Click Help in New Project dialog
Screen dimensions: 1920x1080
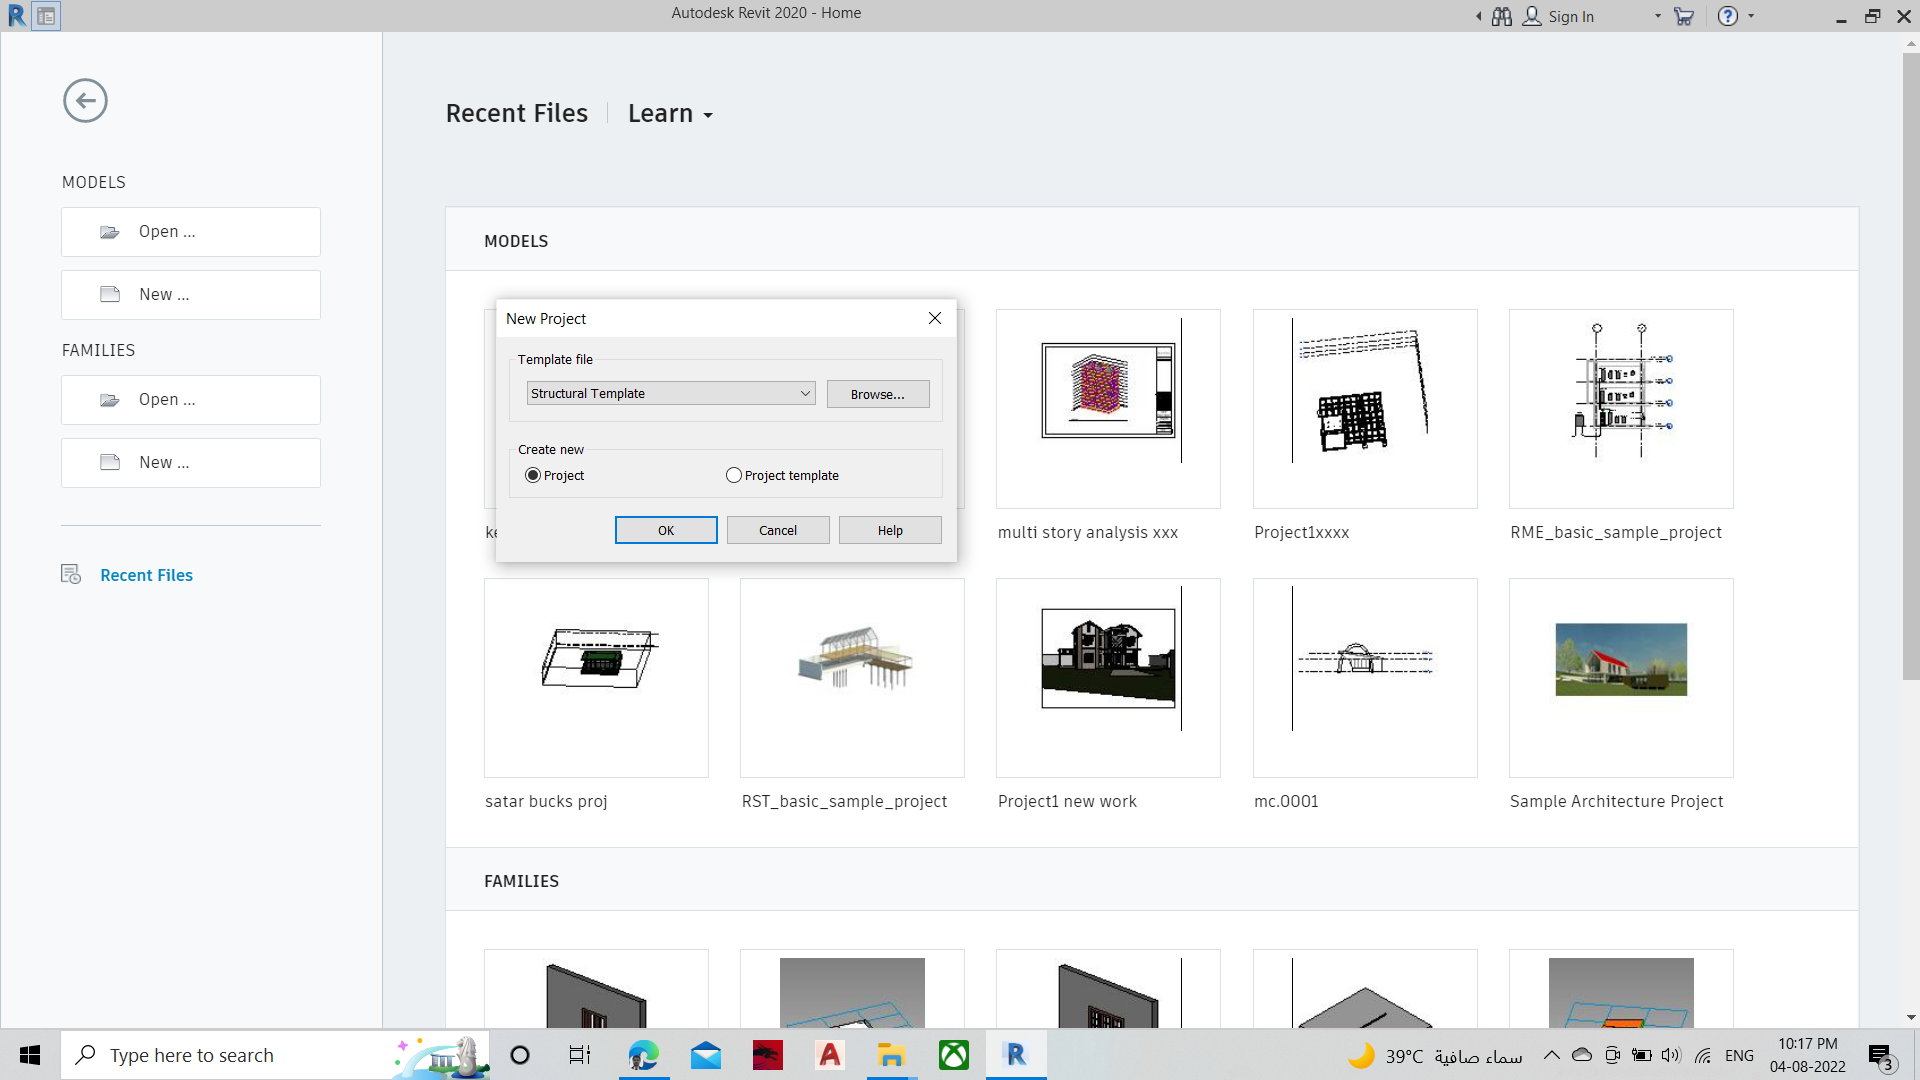[890, 530]
